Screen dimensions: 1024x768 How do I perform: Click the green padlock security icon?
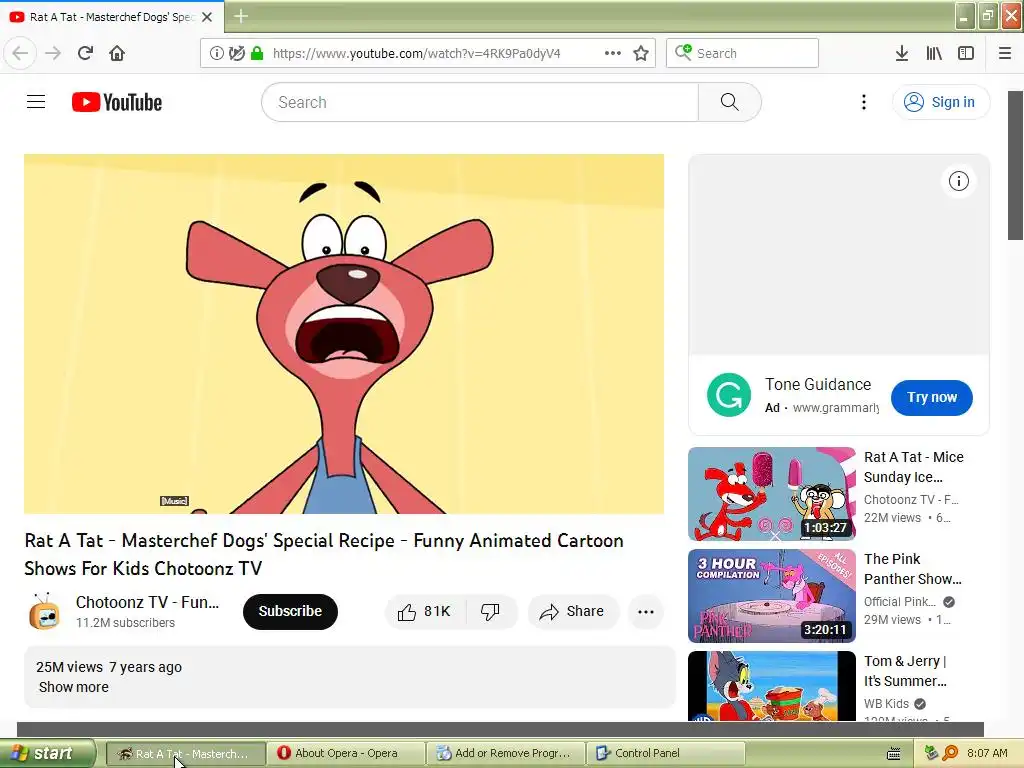tap(257, 53)
